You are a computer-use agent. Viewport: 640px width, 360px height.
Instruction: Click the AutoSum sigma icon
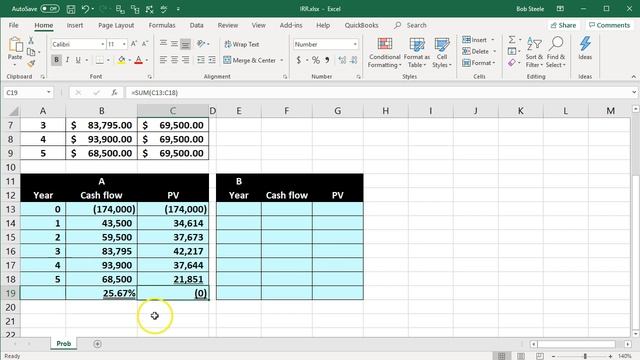click(x=512, y=40)
